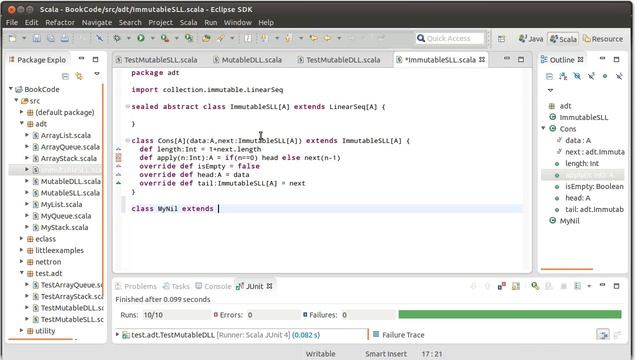Expand test.adt.TestMutableDLL result node
The height and width of the screenshot is (360, 640).
117,335
